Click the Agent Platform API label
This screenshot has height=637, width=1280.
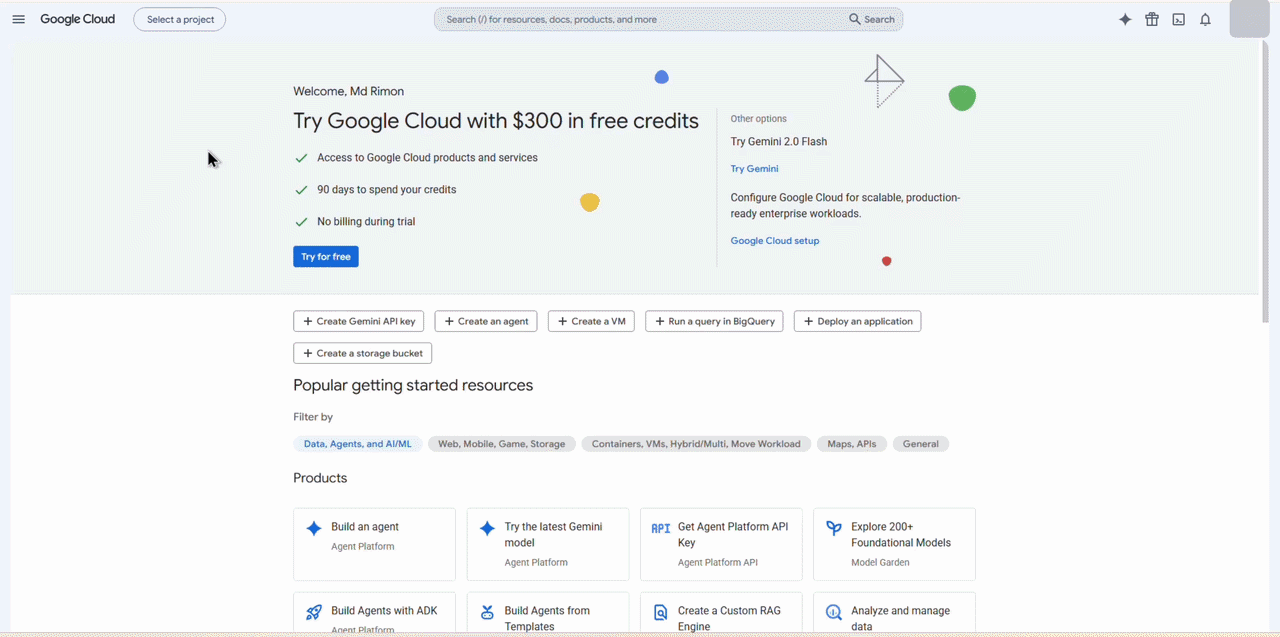pos(718,563)
